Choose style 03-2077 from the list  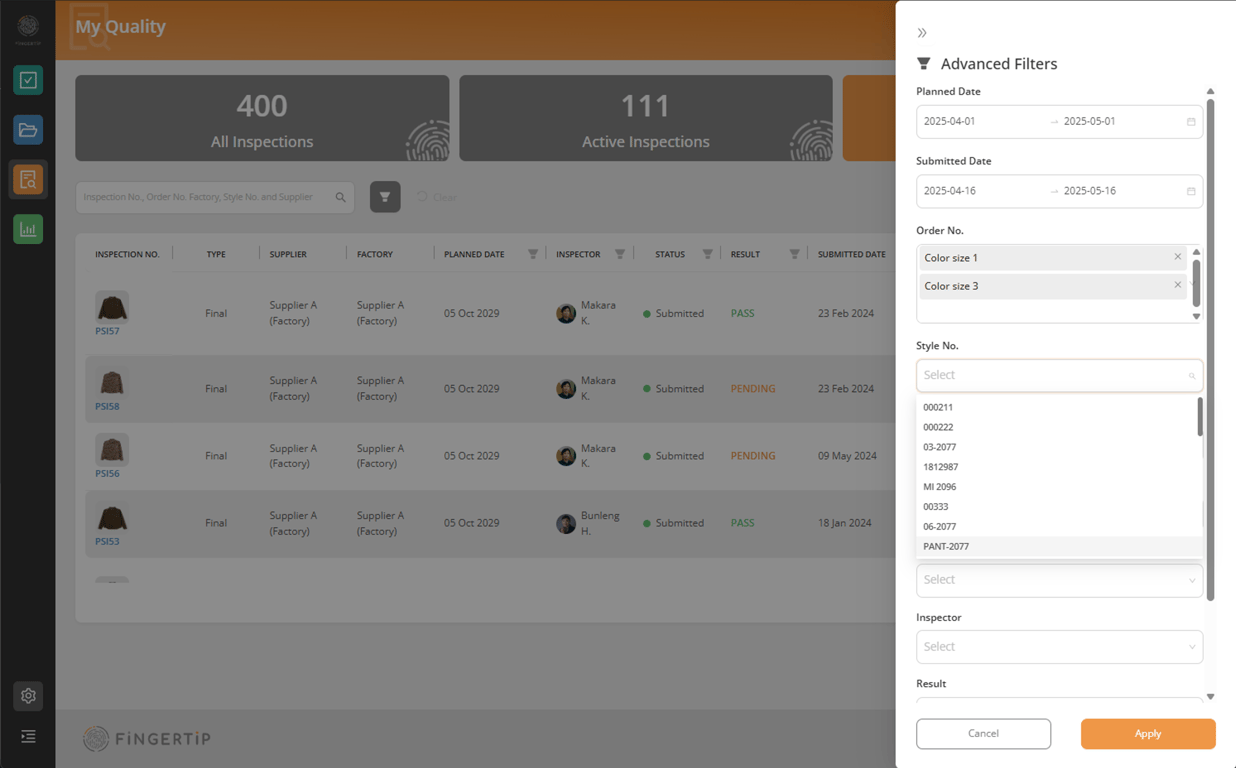(x=1057, y=447)
